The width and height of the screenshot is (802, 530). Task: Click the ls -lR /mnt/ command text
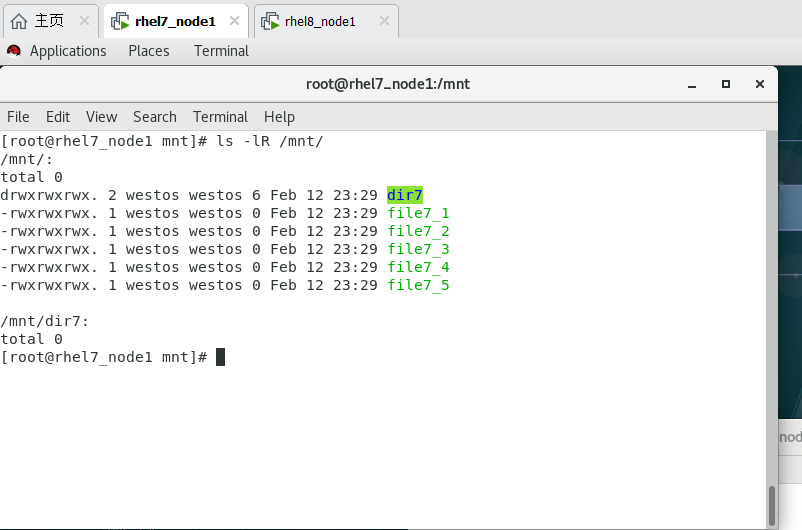click(270, 141)
